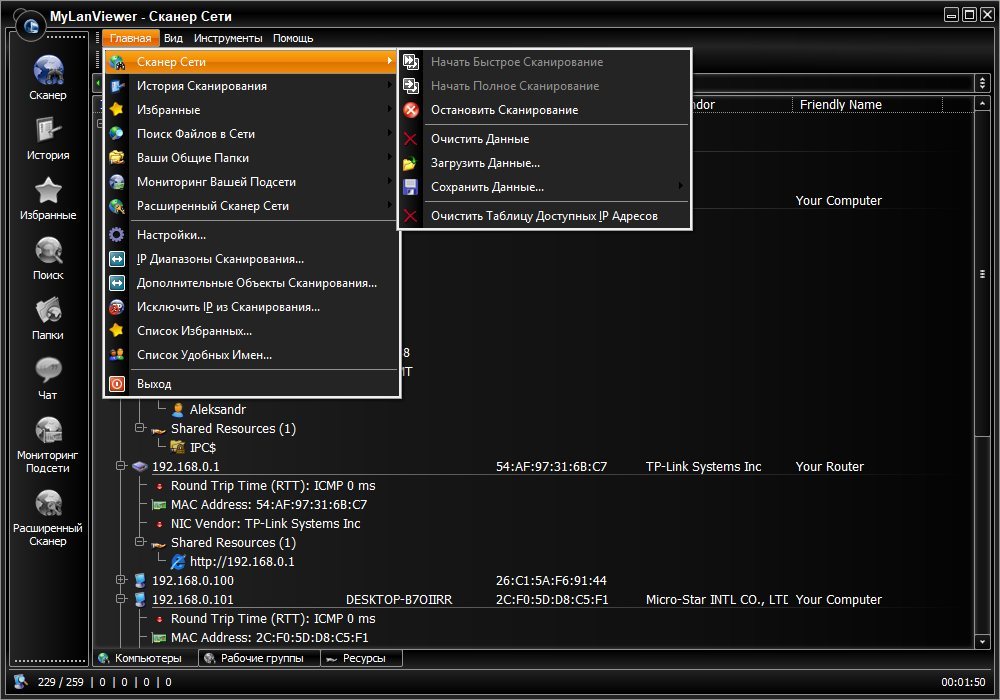Click the История sidebar icon
1000x700 pixels.
[48, 136]
